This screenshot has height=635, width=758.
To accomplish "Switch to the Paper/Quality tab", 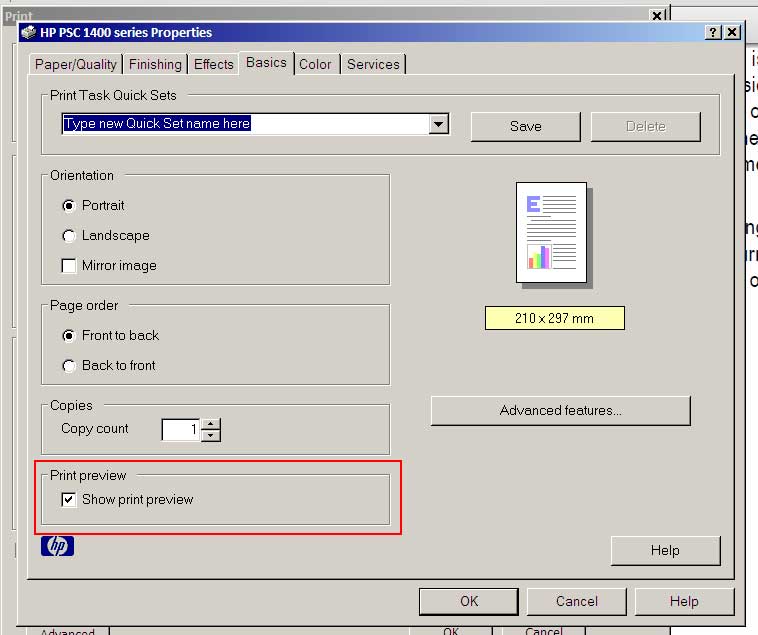I will (x=75, y=64).
